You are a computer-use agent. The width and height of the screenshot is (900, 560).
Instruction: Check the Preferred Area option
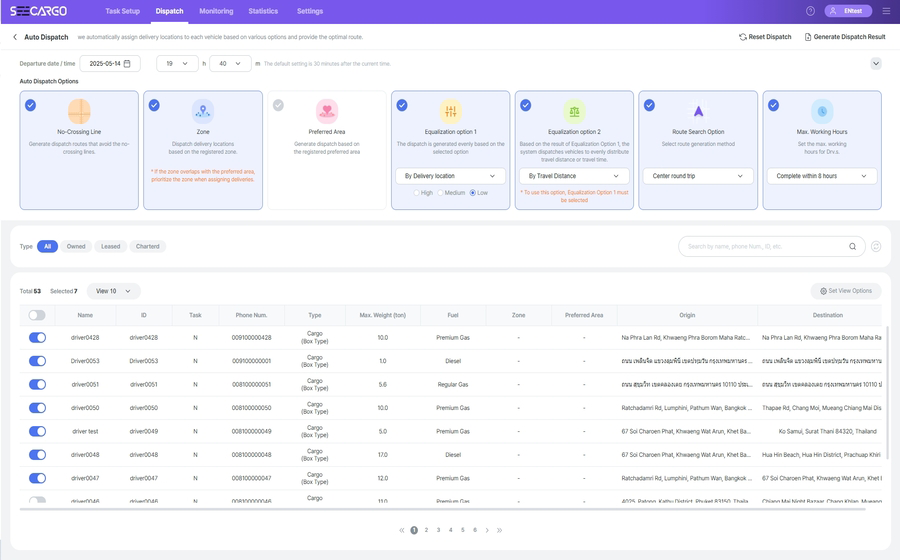[x=278, y=105]
